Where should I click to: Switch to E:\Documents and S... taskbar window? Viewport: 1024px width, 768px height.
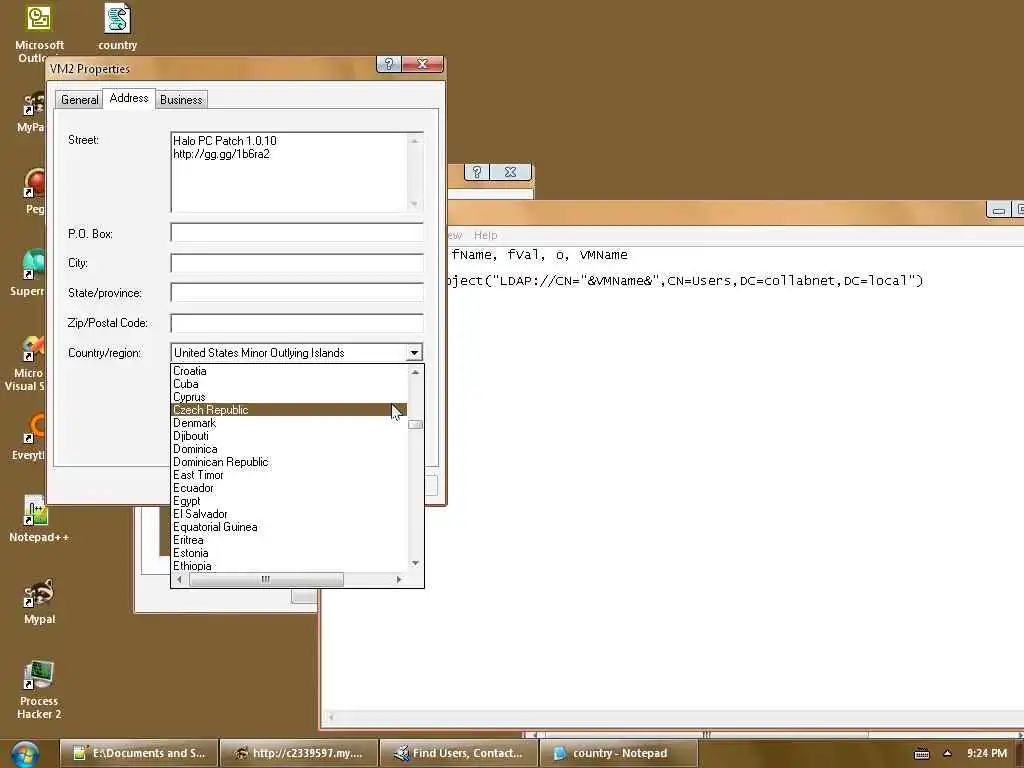[x=138, y=753]
